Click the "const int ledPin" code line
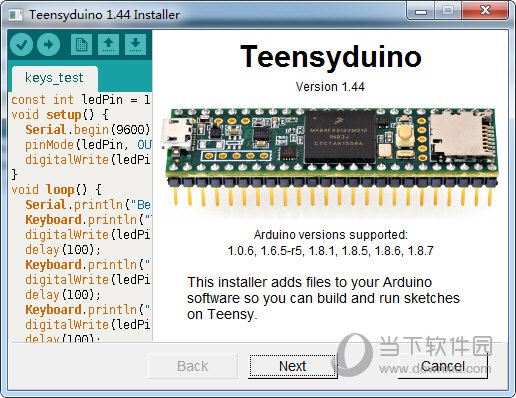The height and width of the screenshot is (398, 516). pos(80,100)
